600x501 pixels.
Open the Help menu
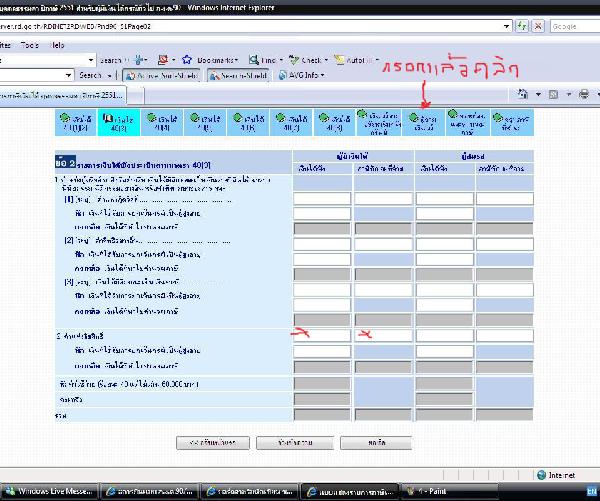pyautogui.click(x=57, y=45)
